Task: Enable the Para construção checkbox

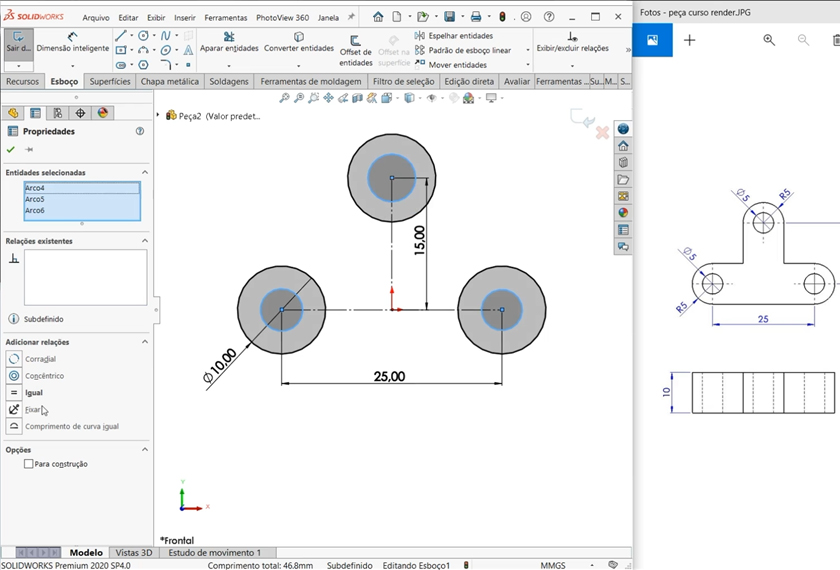Action: tap(29, 464)
